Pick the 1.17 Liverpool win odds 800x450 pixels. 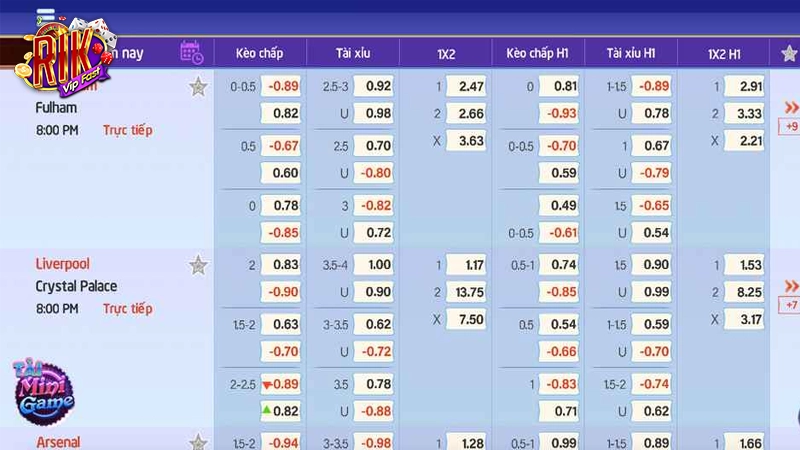pos(466,265)
